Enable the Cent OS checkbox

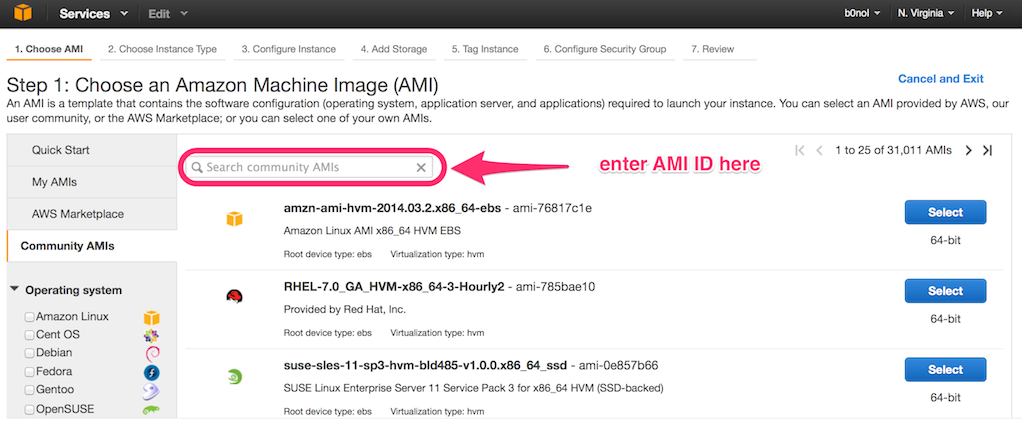(x=29, y=334)
